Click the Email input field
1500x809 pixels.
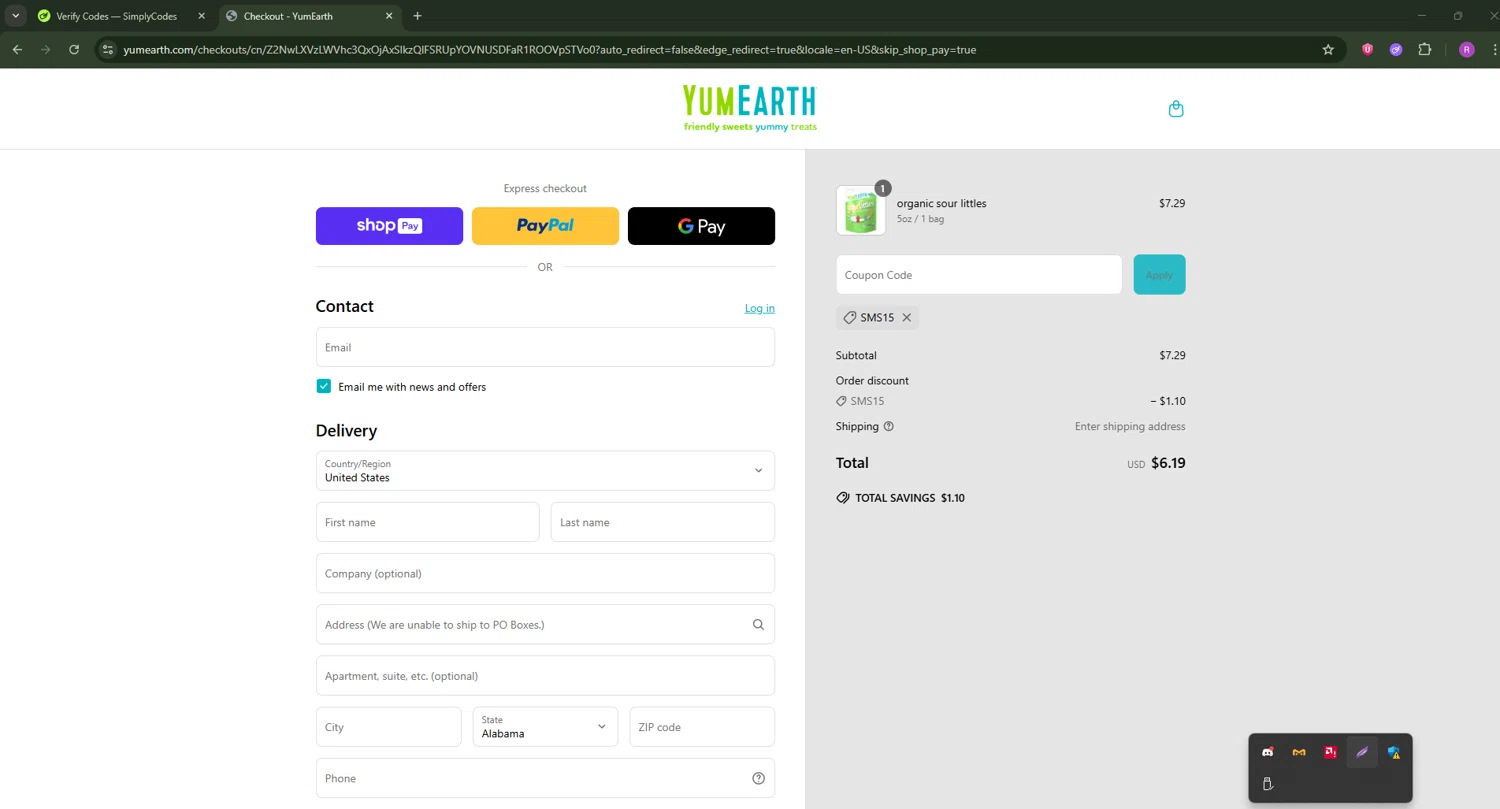tap(545, 347)
